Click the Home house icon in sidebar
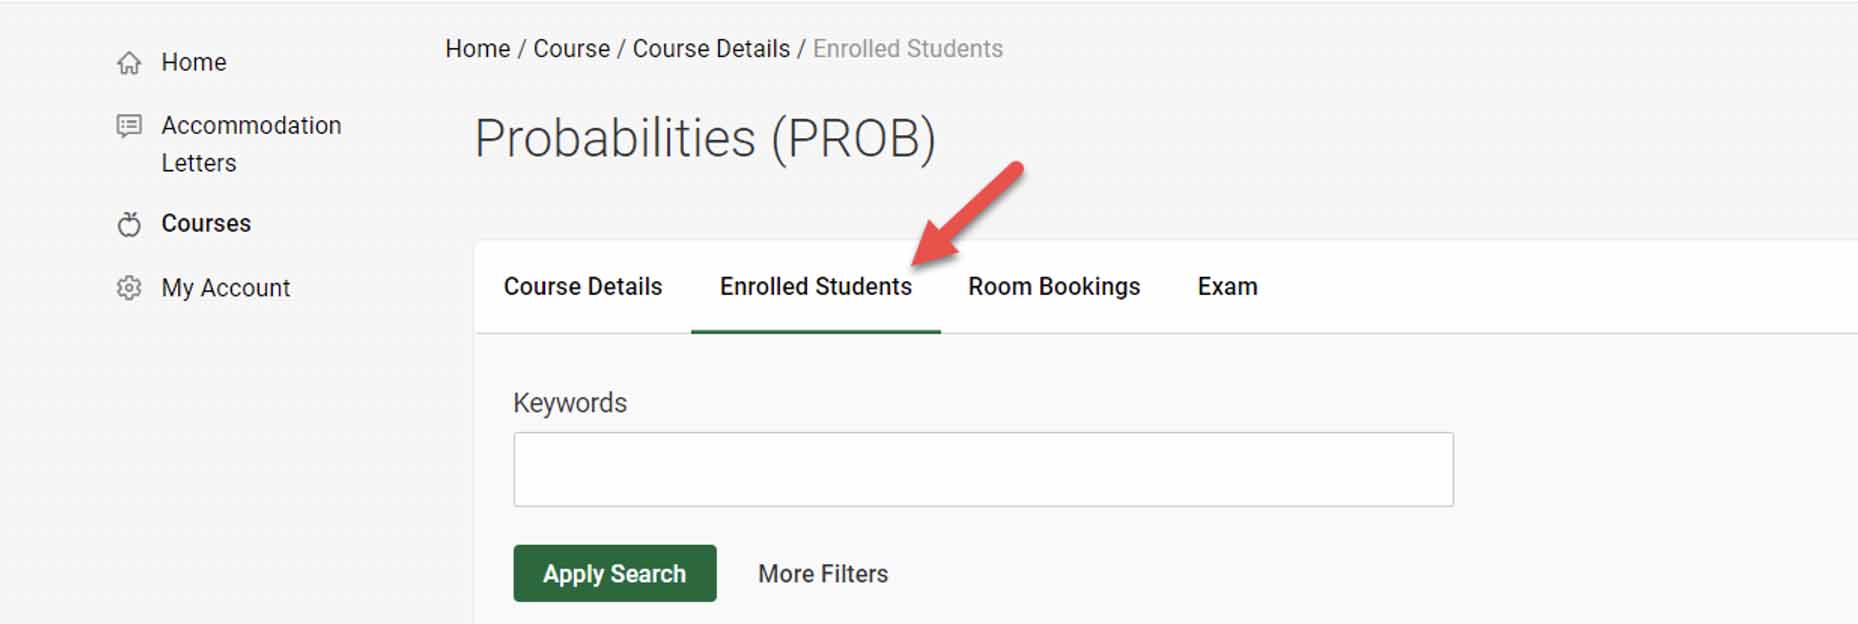 [129, 63]
